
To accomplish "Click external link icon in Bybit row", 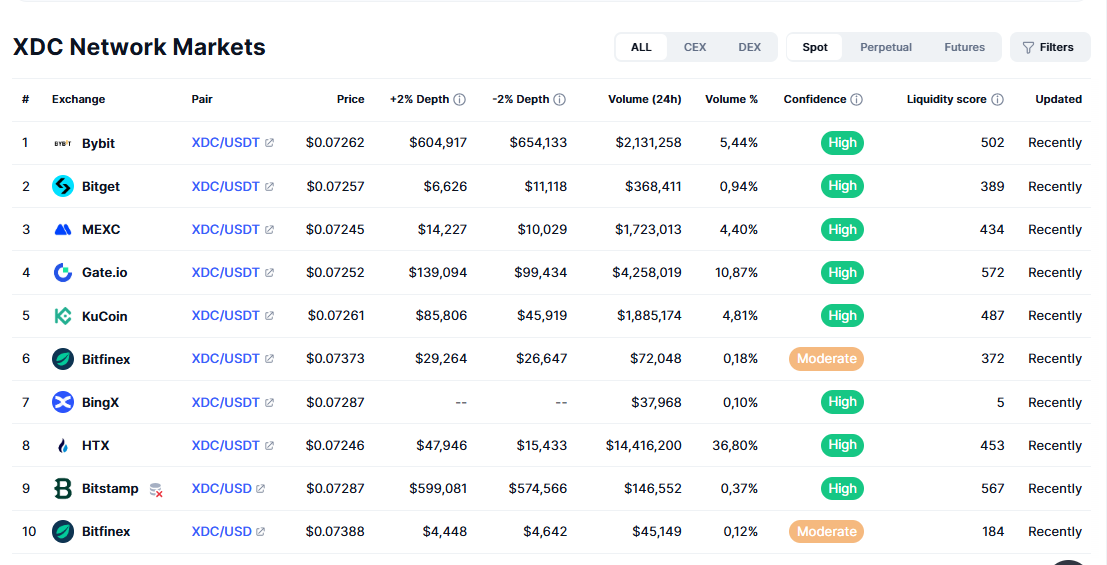I will (x=269, y=143).
